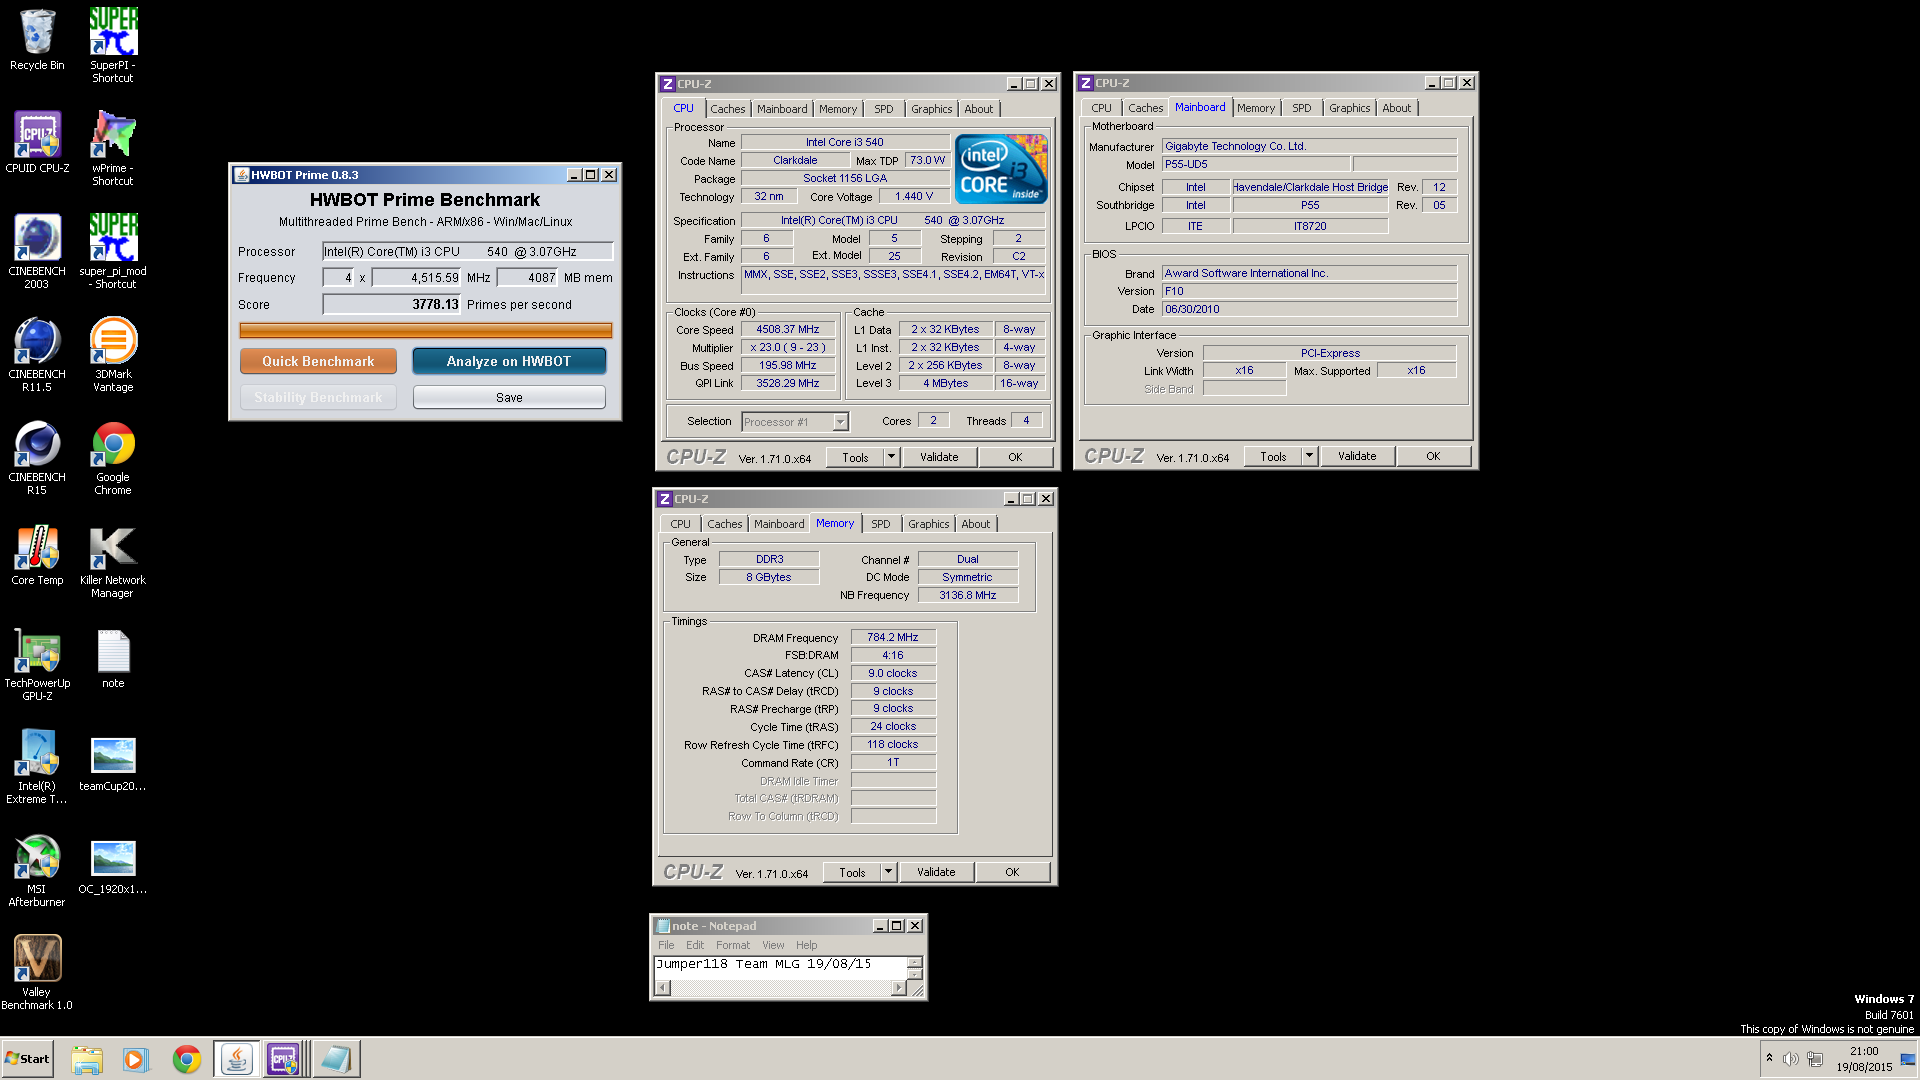Open CINEBENCH R15 desktop icon
1920x1080 pixels.
pos(37,457)
